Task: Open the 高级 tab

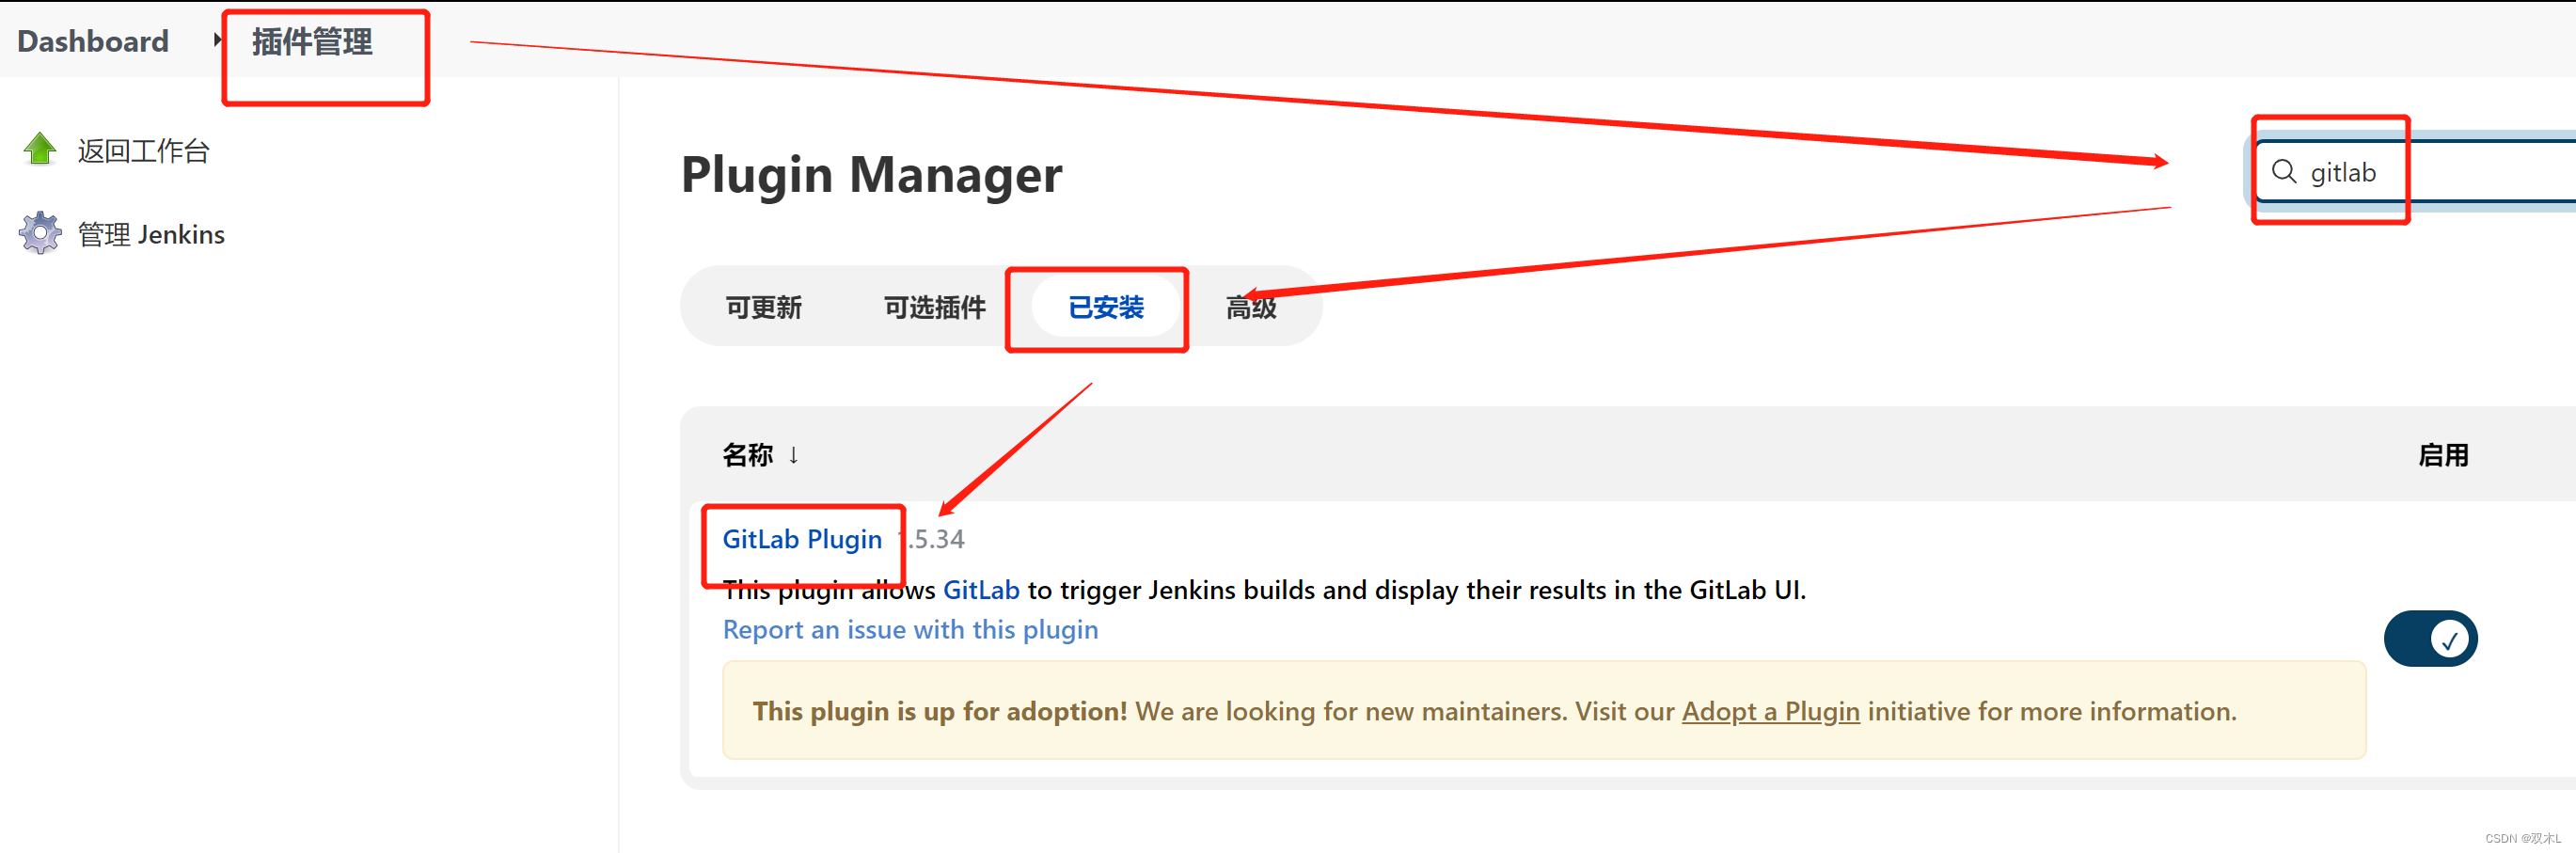Action: tap(1252, 307)
